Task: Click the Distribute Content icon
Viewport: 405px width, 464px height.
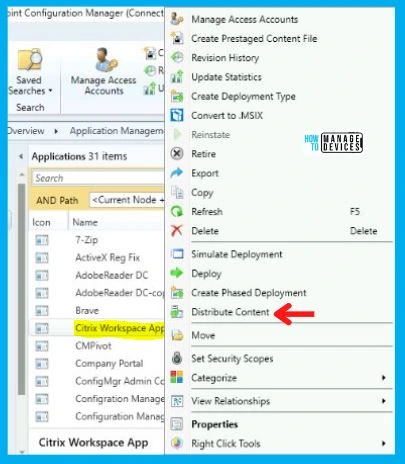Action: pos(177,312)
